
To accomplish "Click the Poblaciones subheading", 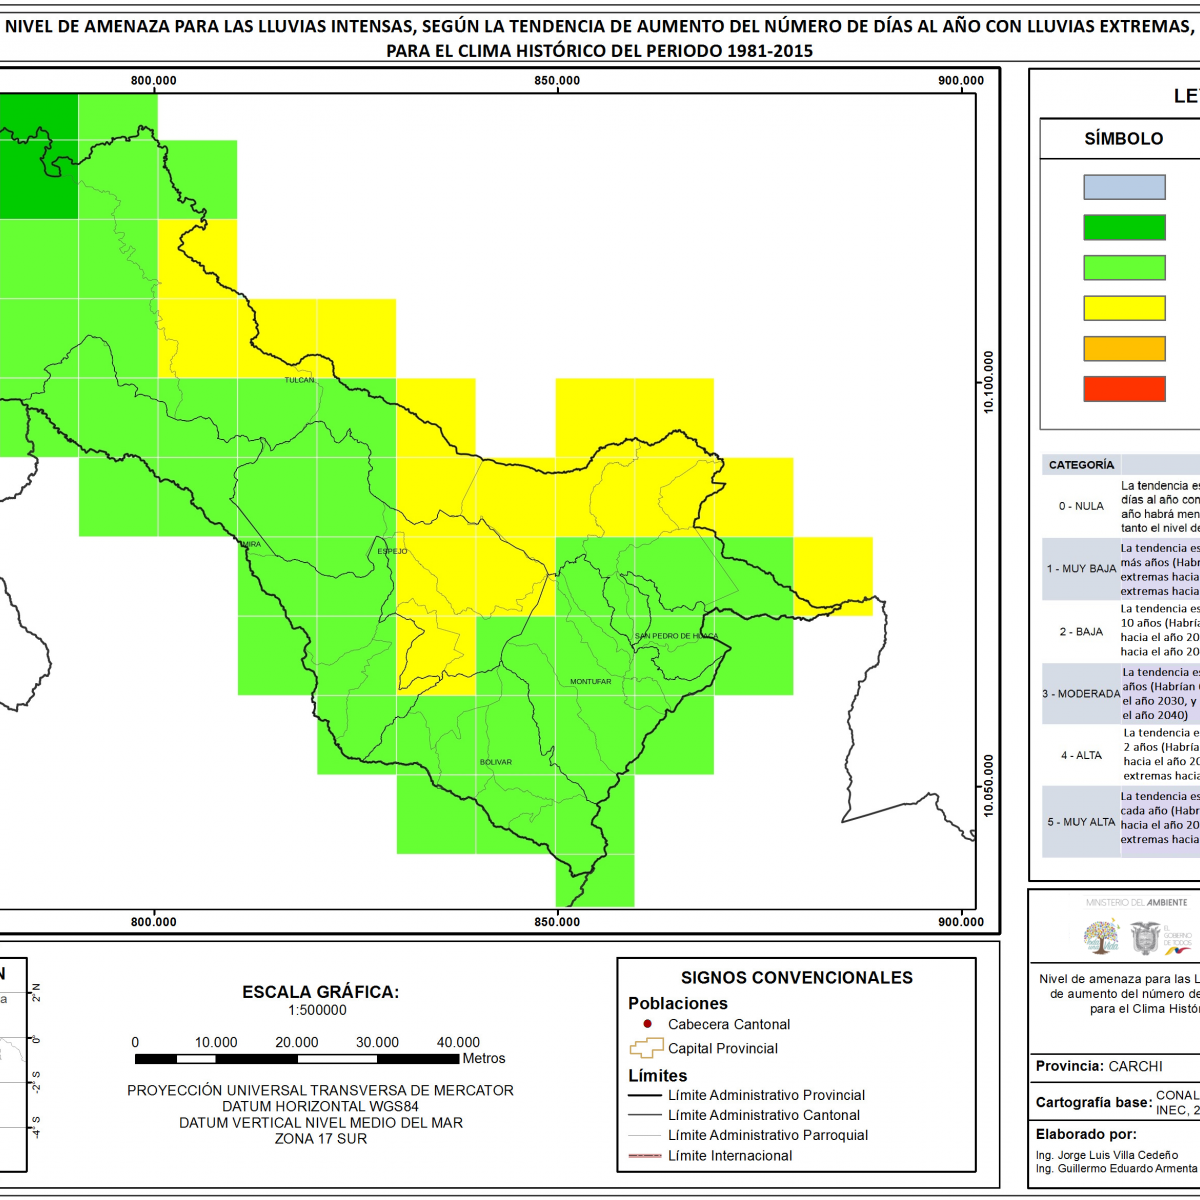I will point(678,1003).
